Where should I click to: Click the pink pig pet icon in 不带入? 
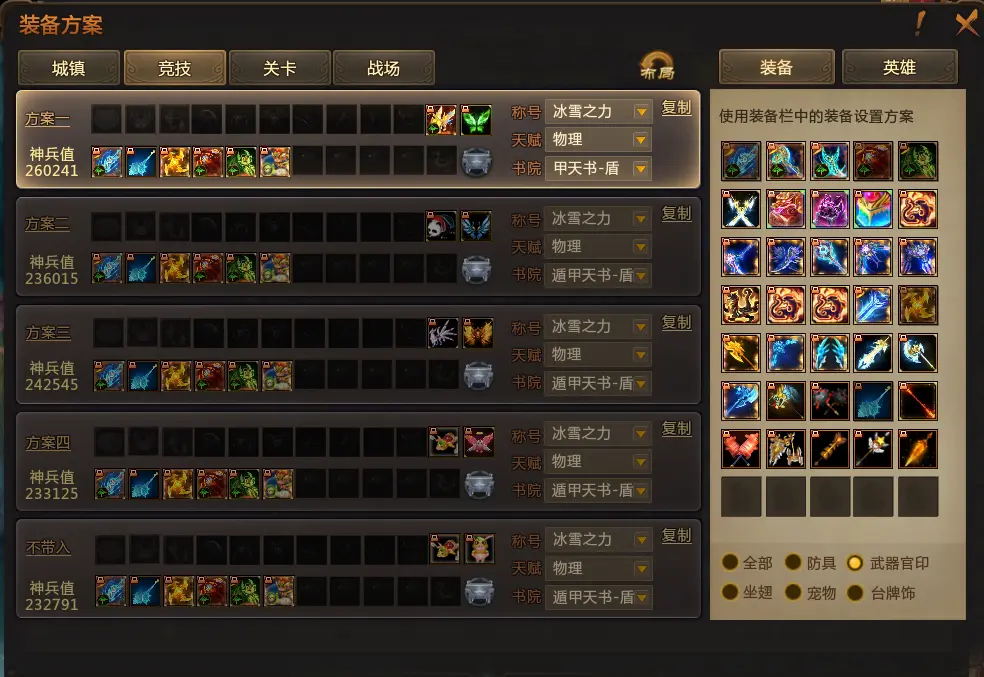pyautogui.click(x=479, y=549)
